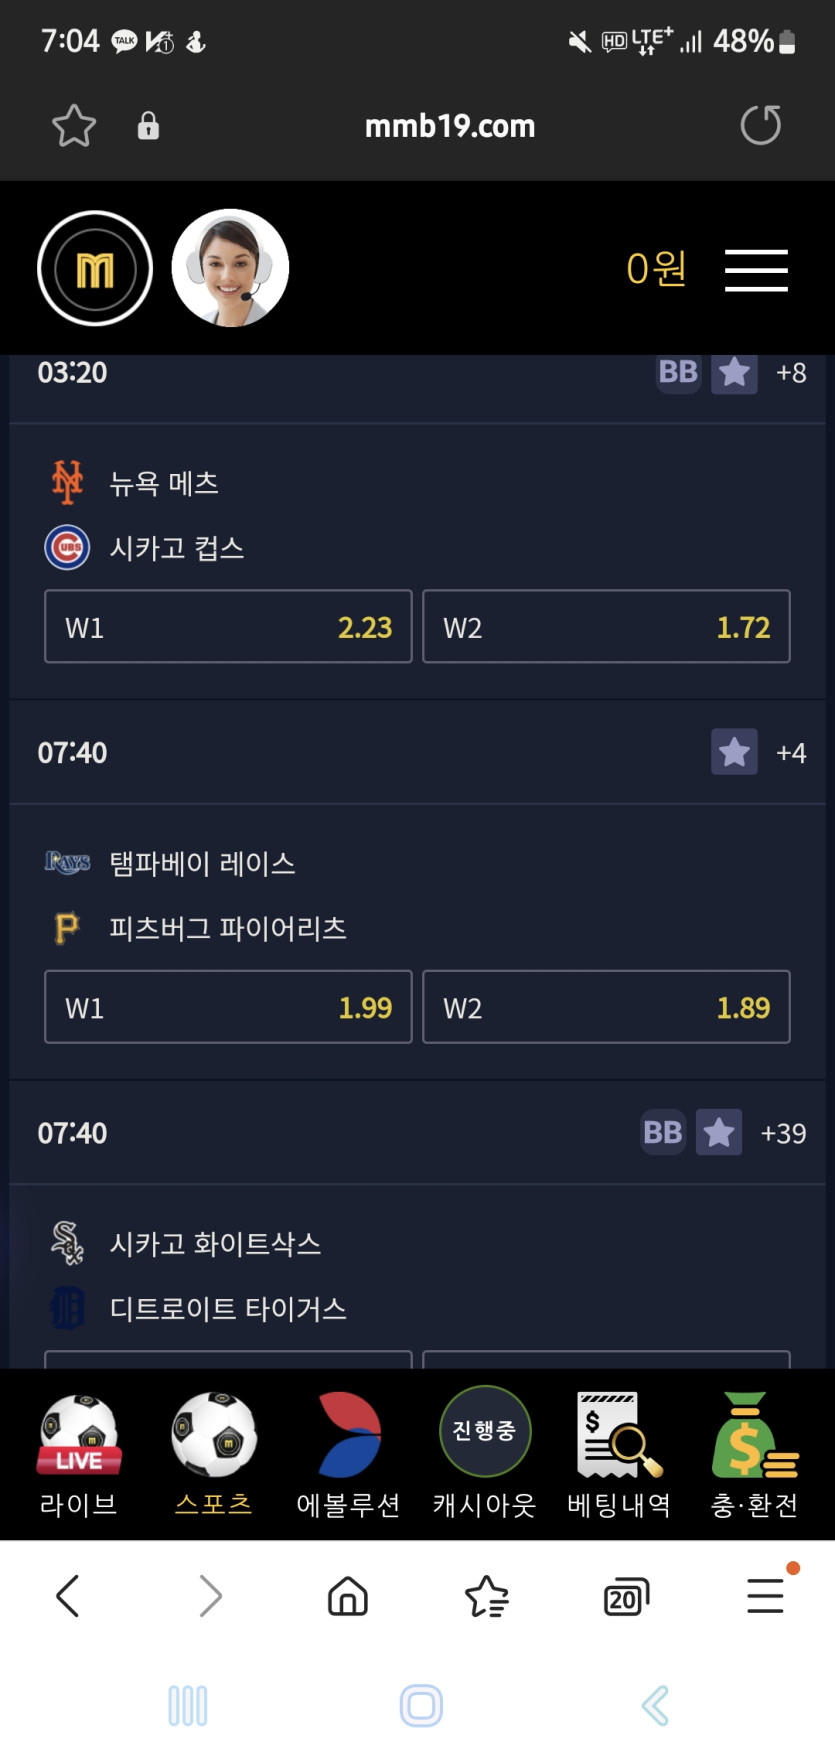Expand +4 more markets for Rays game
Screen dimensions: 835x1763
[x=791, y=752]
